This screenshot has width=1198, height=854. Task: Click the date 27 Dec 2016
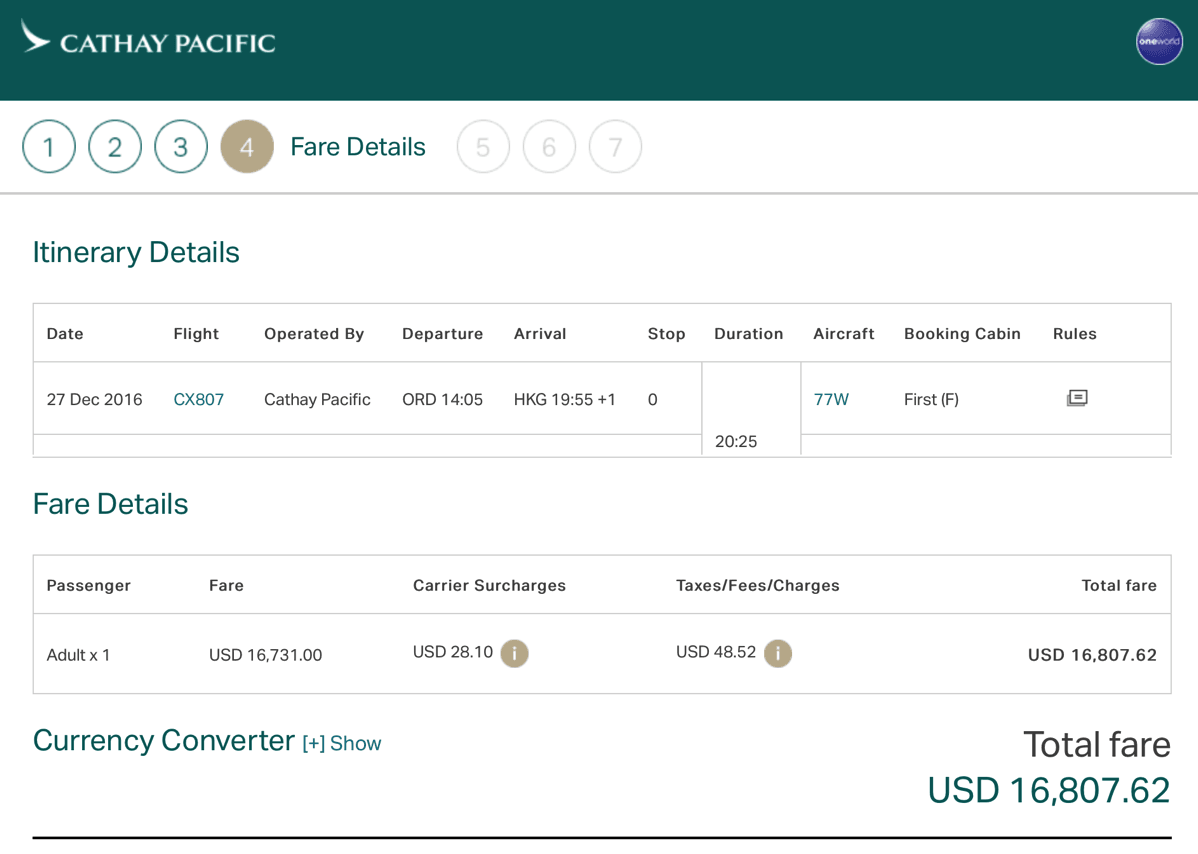click(94, 400)
